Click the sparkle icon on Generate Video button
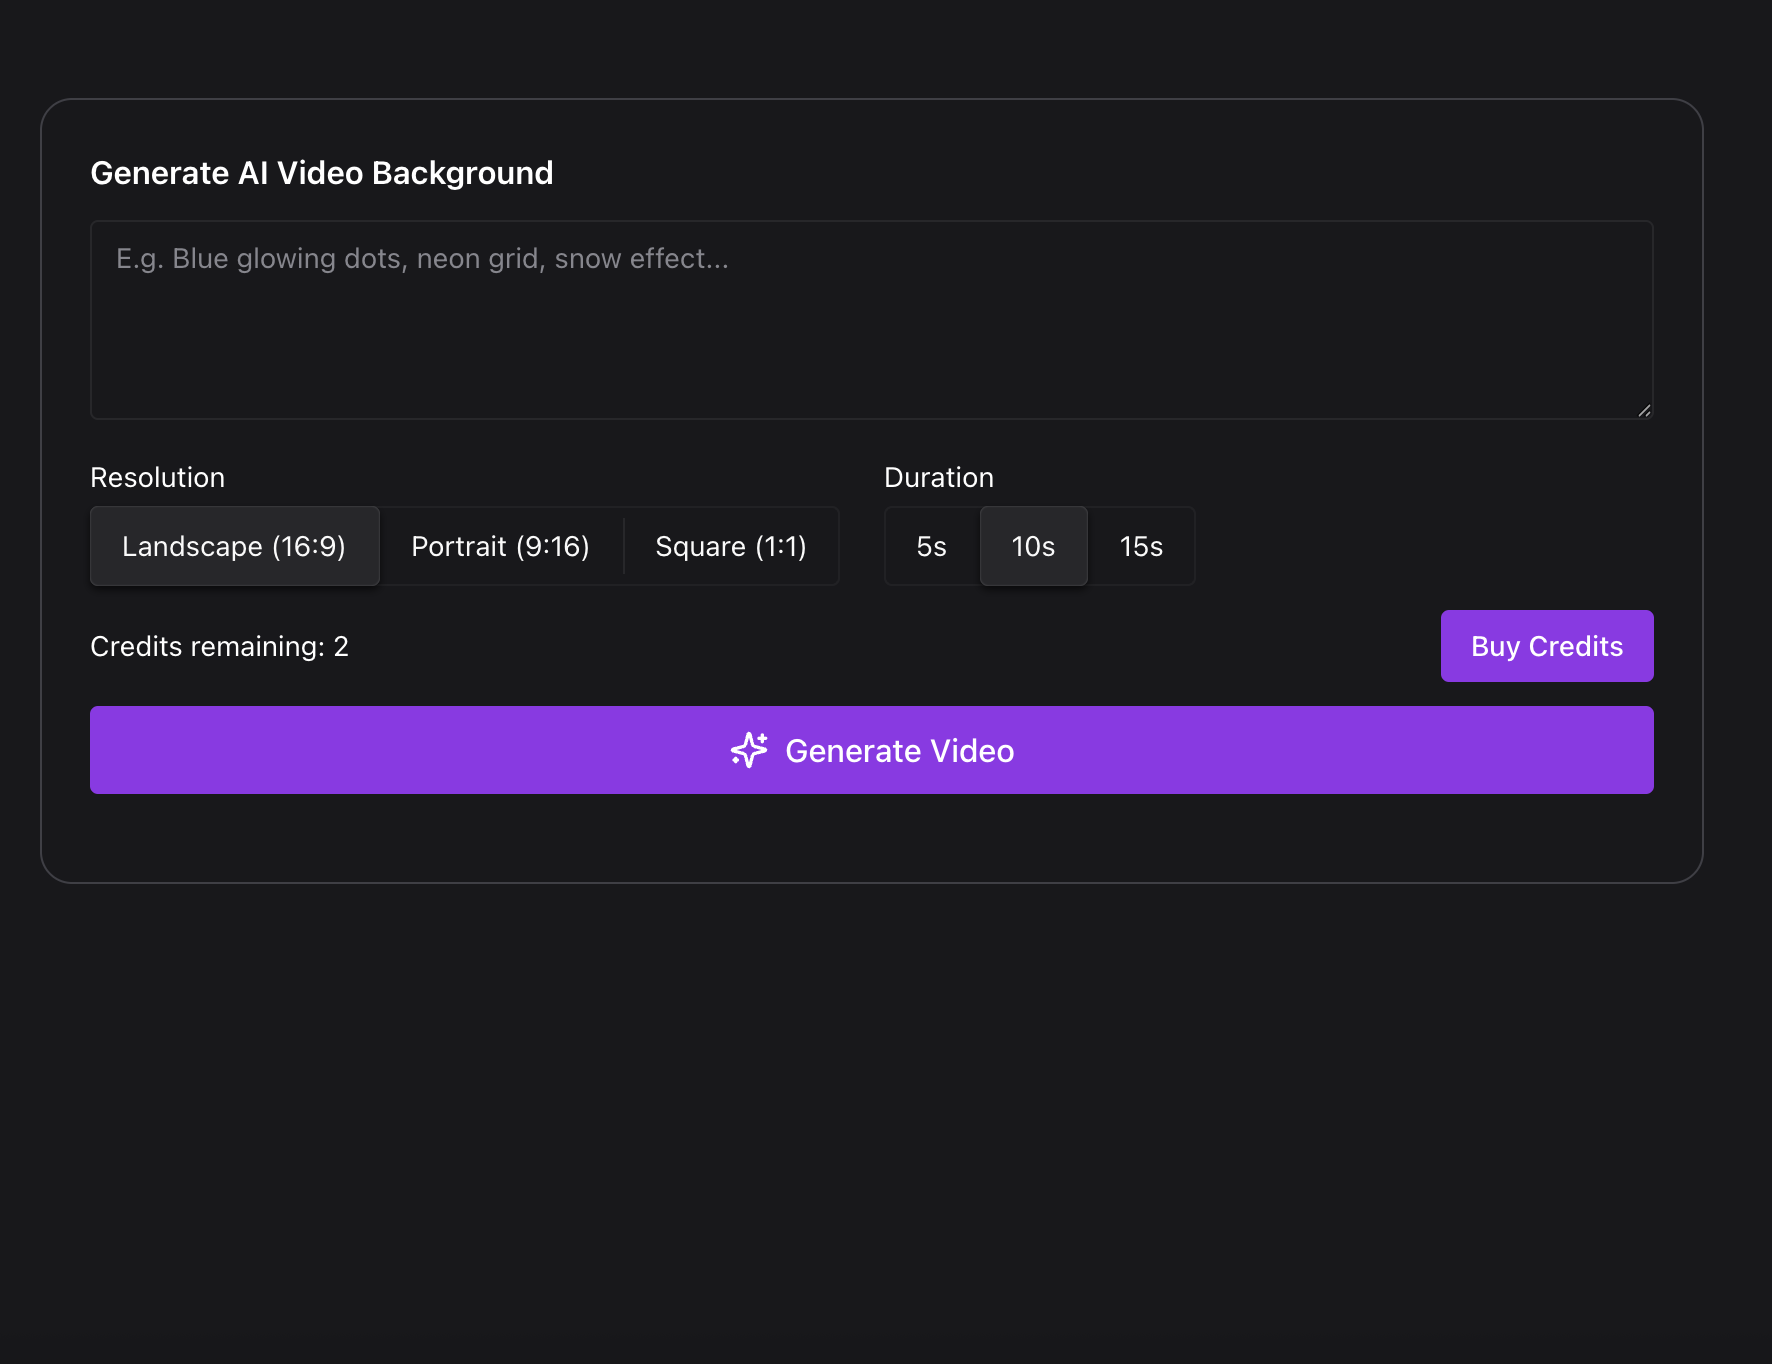 click(749, 749)
